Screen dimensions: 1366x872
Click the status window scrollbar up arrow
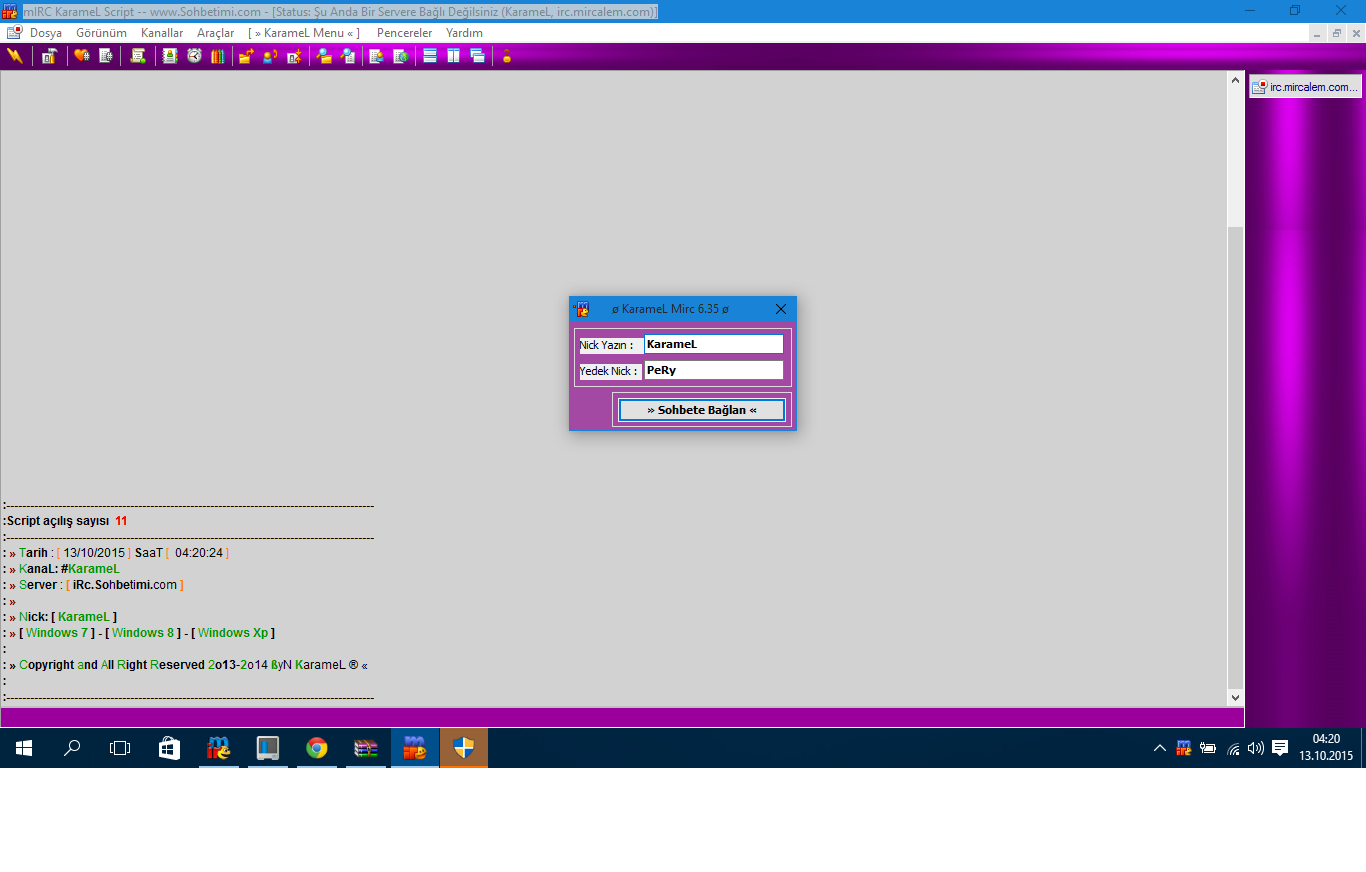[x=1236, y=79]
